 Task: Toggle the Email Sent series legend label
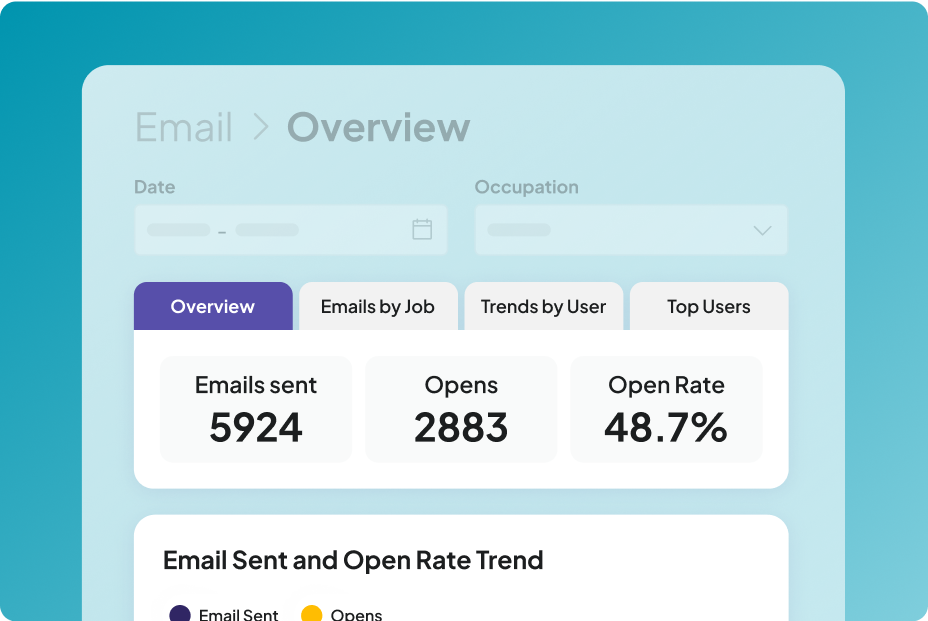click(x=238, y=614)
